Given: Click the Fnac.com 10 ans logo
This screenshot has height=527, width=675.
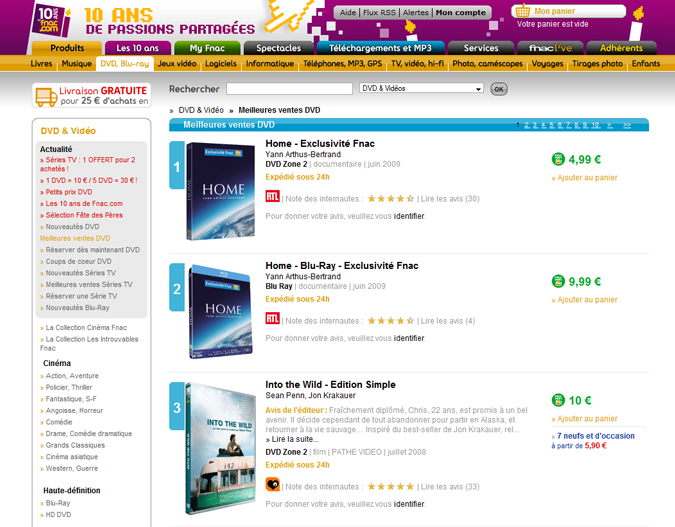Looking at the screenshot, I should click(x=50, y=20).
